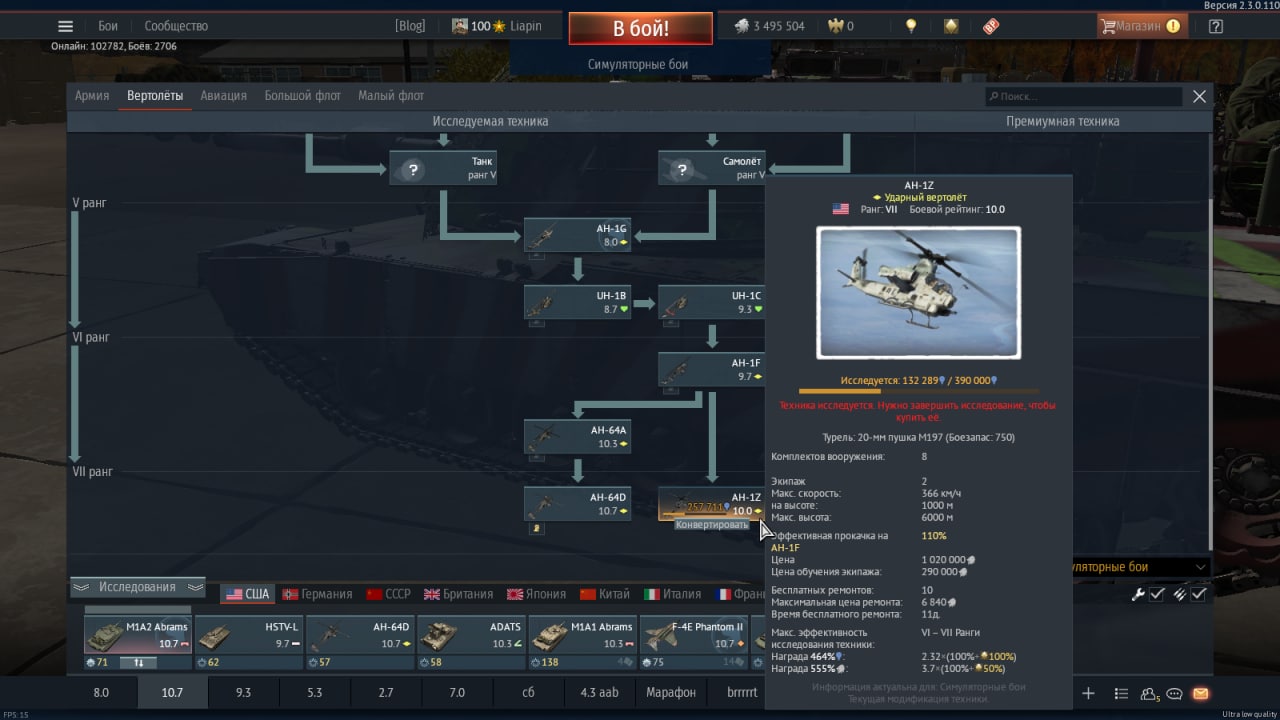This screenshot has height=720, width=1280.
Task: Open the presets list icon
Action: [1121, 693]
